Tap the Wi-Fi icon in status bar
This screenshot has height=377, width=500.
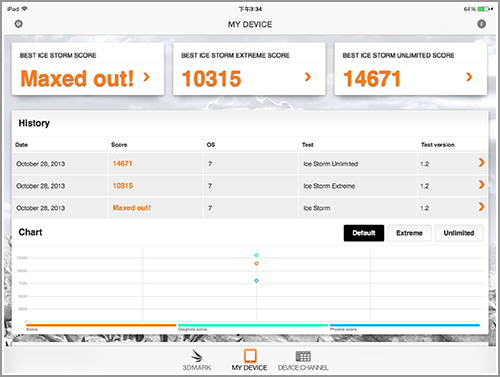(24, 9)
